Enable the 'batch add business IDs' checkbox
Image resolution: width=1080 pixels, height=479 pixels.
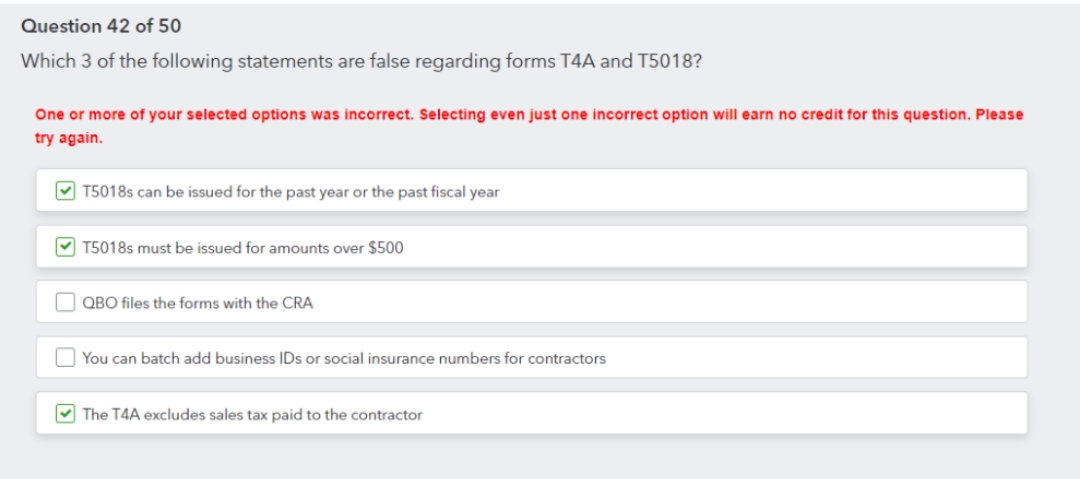tap(65, 358)
